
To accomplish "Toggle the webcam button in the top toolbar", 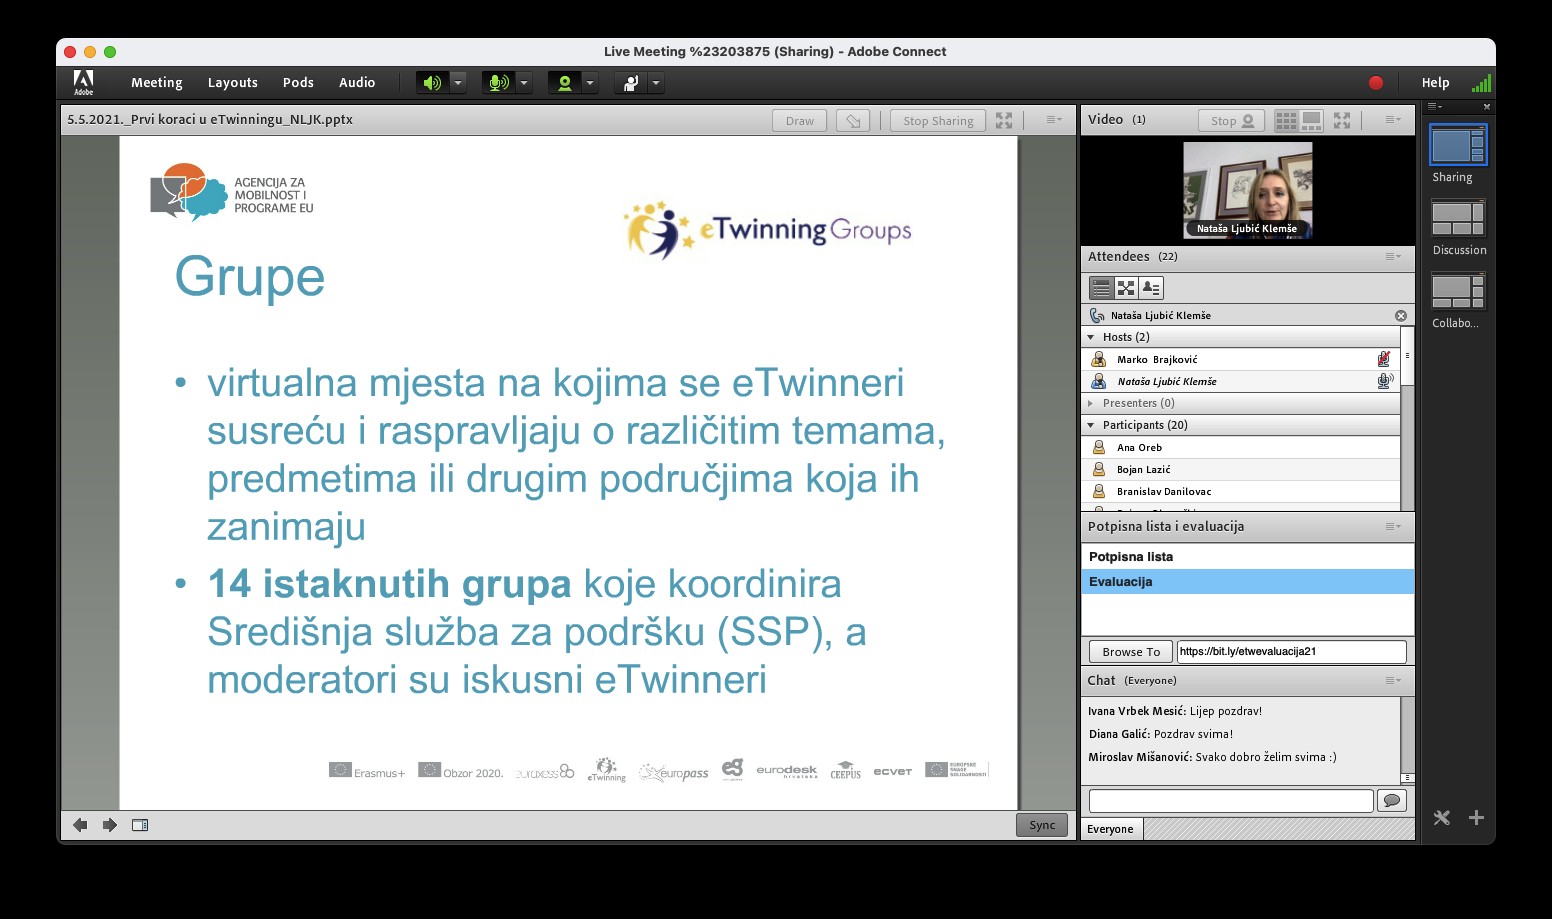I will pyautogui.click(x=565, y=83).
